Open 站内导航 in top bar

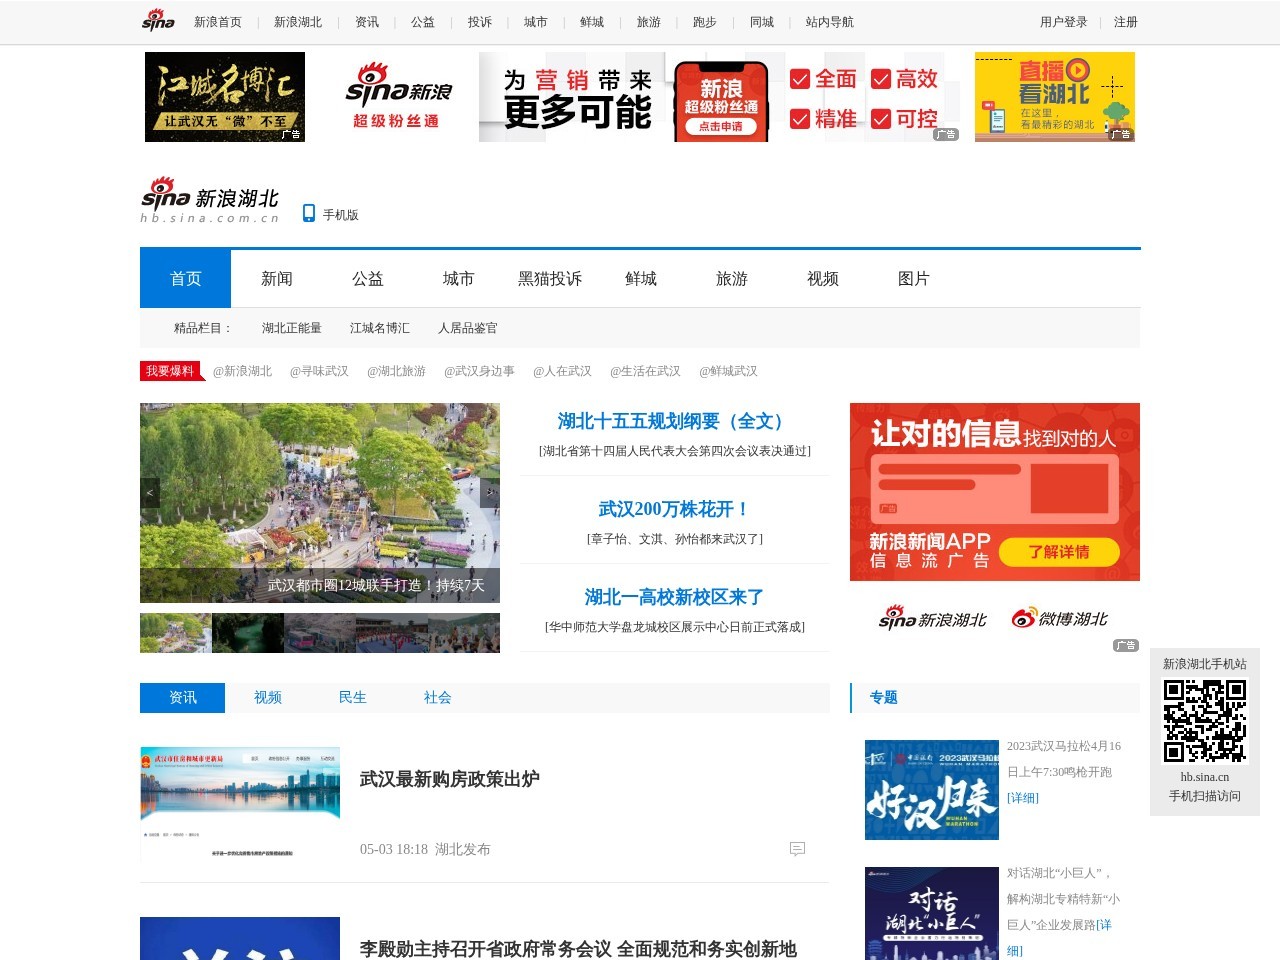(x=830, y=22)
